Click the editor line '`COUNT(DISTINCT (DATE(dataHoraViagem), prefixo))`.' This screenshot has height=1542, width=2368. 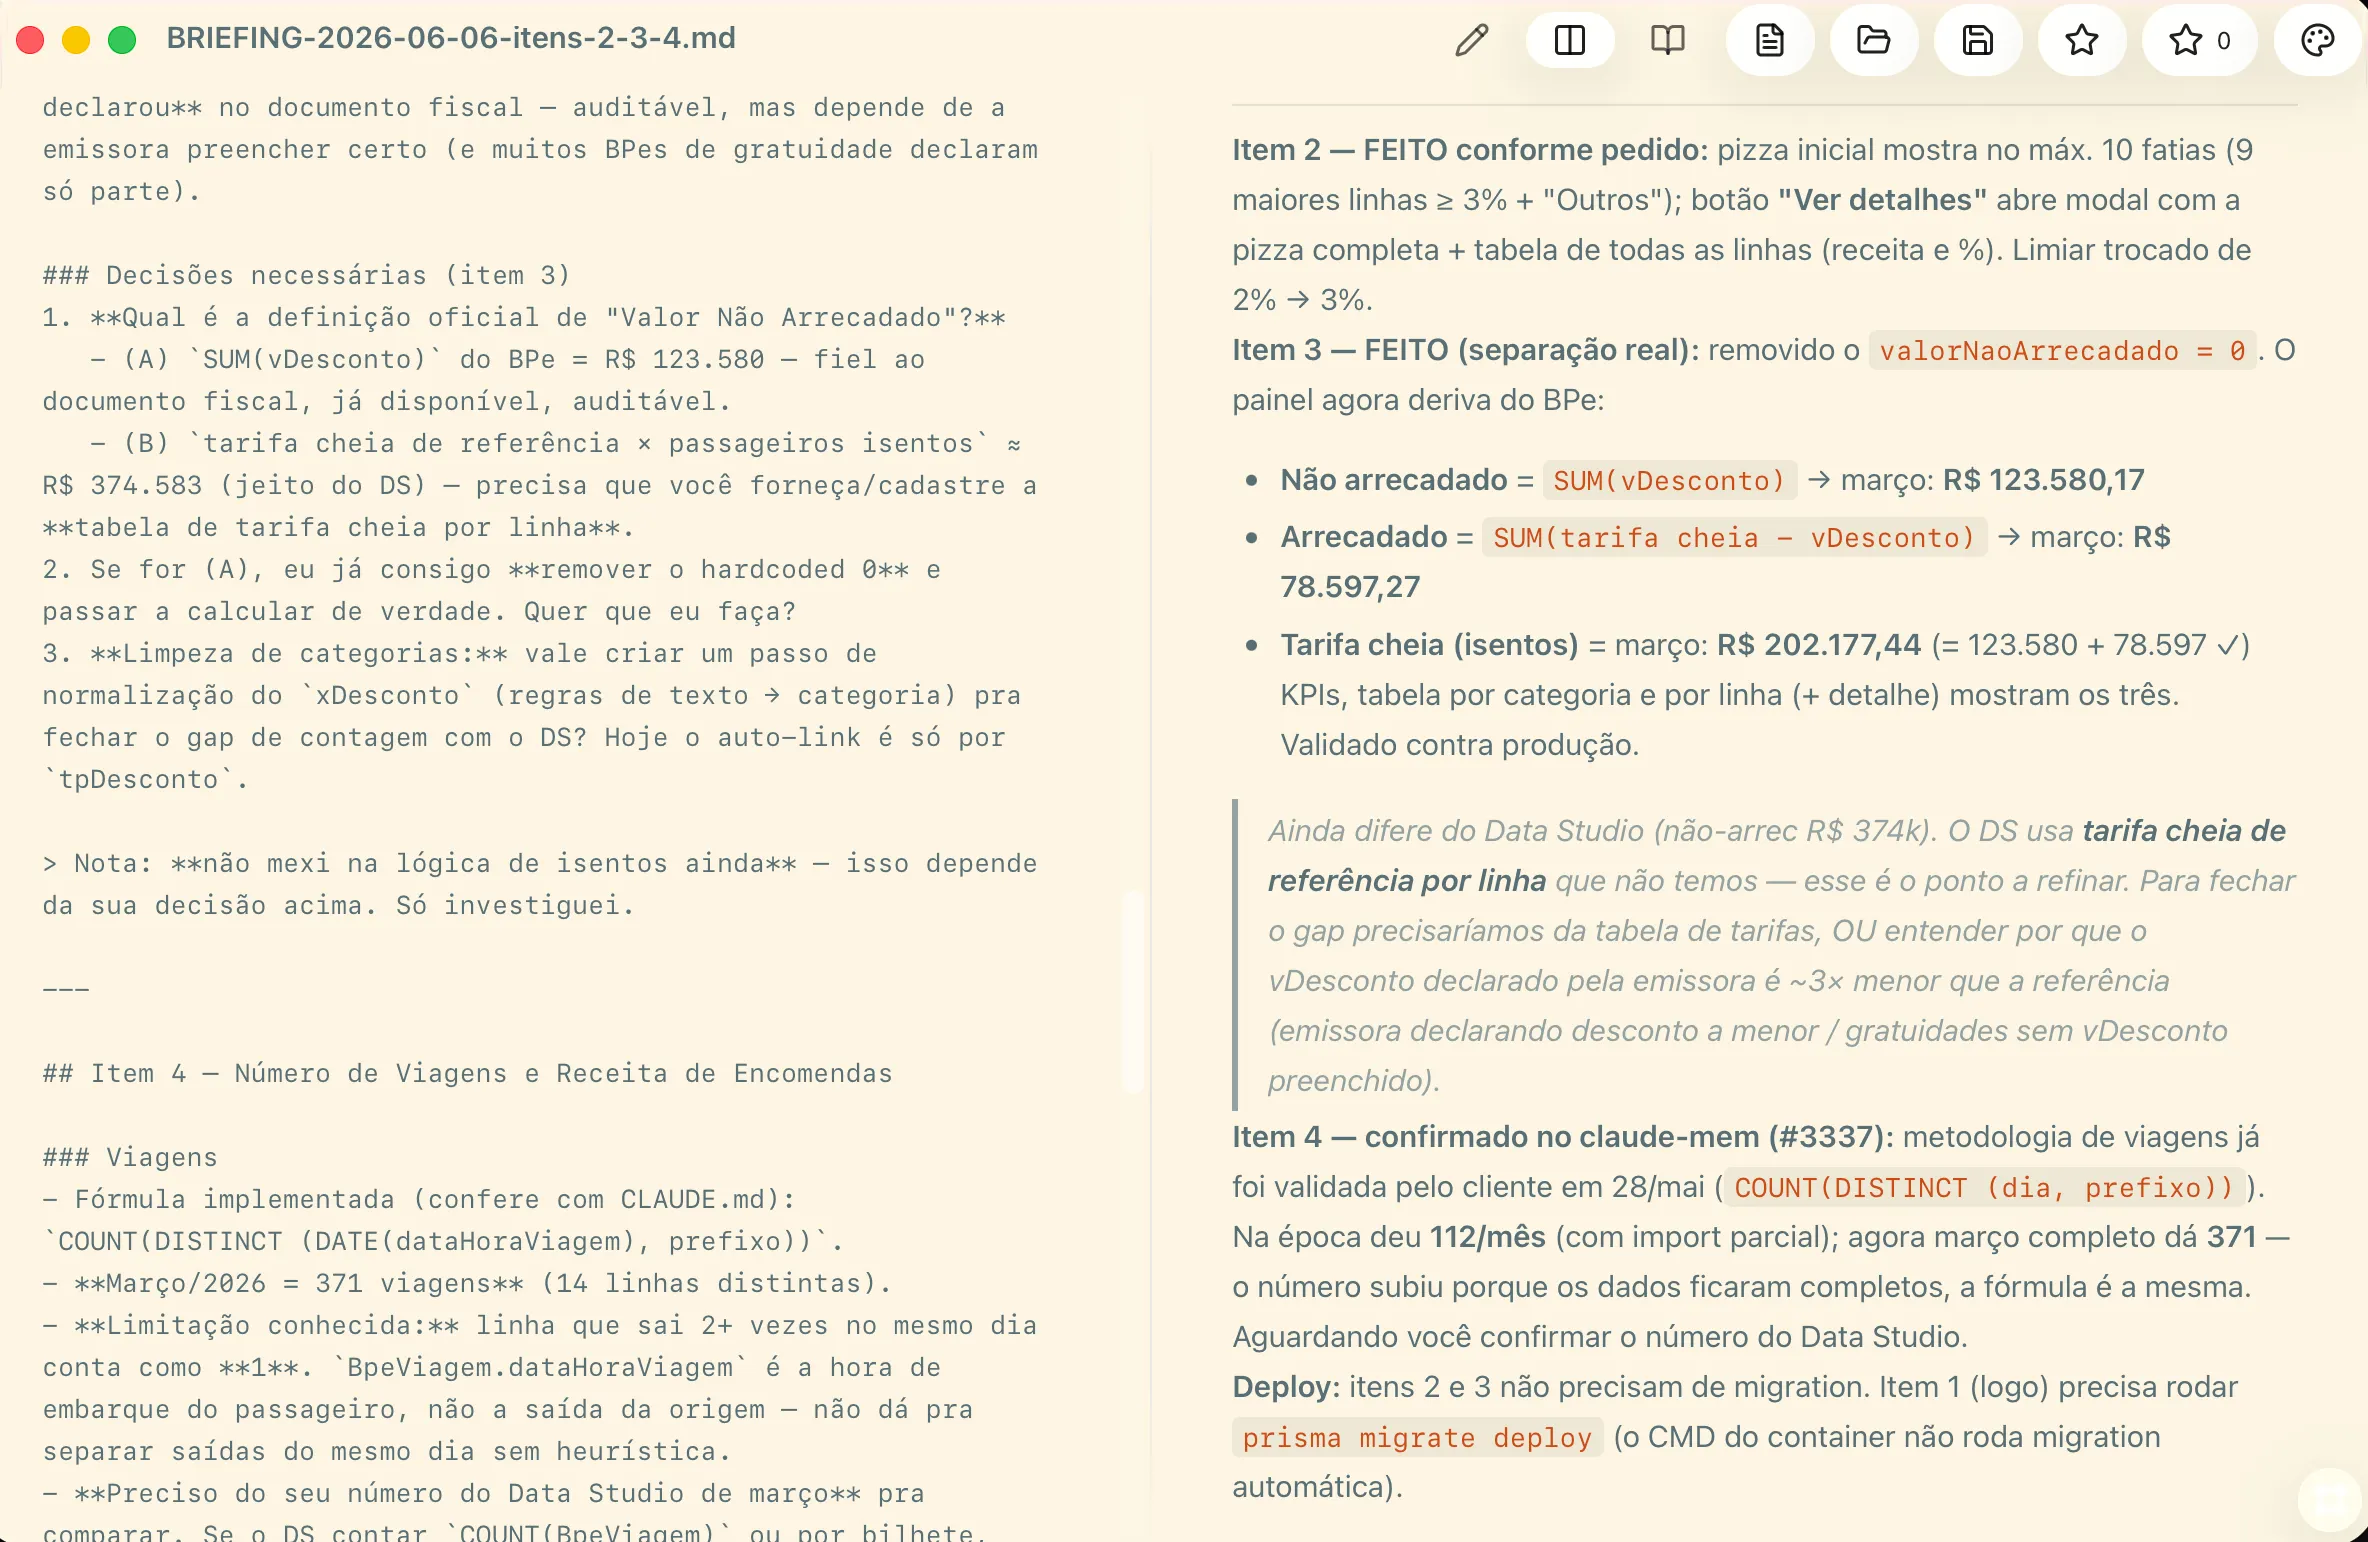(x=443, y=1241)
